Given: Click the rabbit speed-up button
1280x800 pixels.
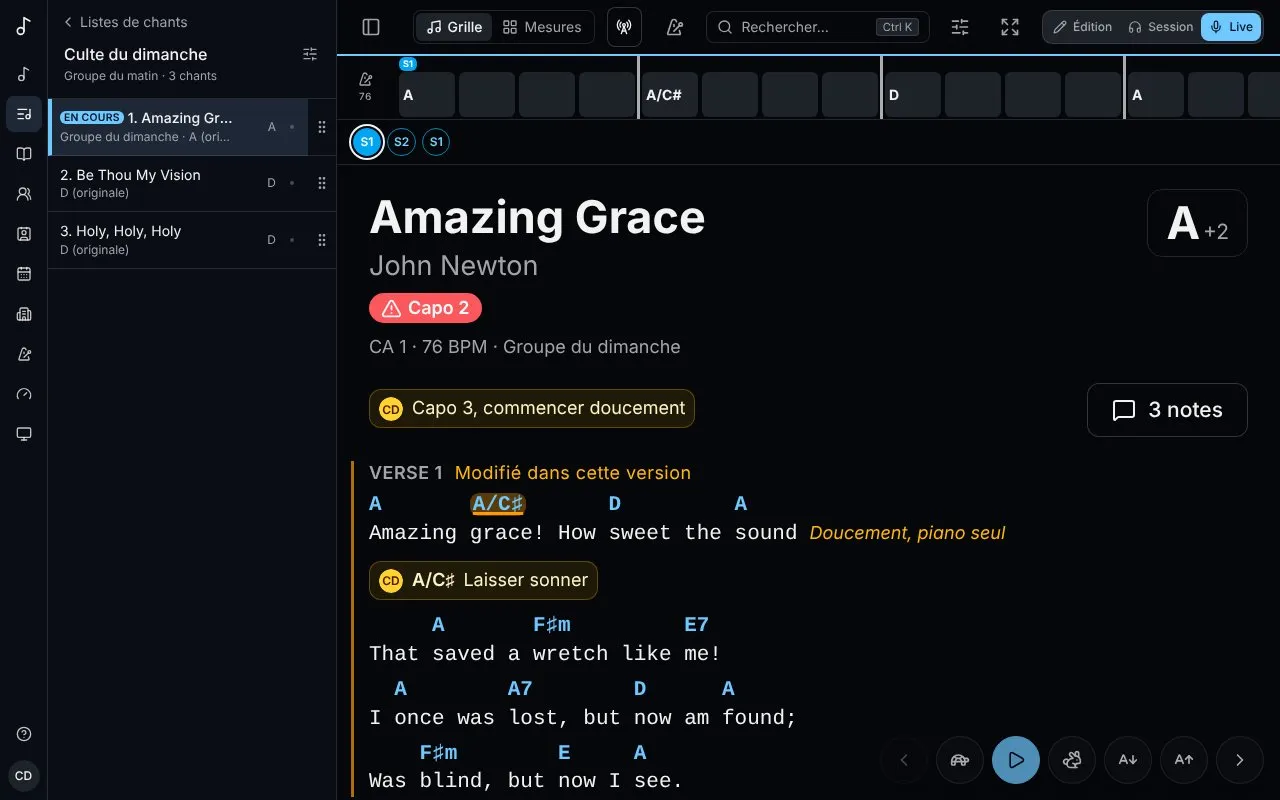Looking at the screenshot, I should click(x=1072, y=760).
